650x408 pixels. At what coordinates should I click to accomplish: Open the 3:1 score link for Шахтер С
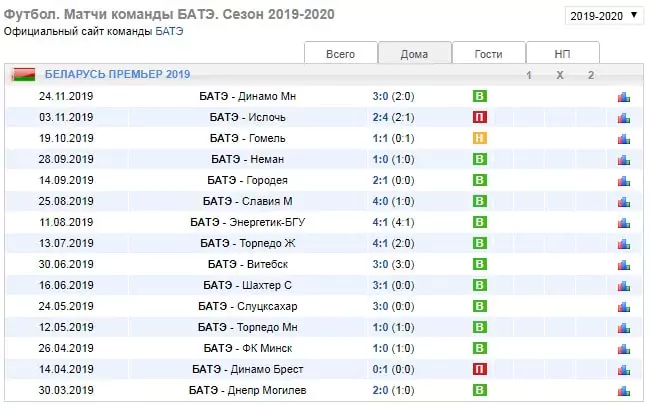[x=380, y=285]
